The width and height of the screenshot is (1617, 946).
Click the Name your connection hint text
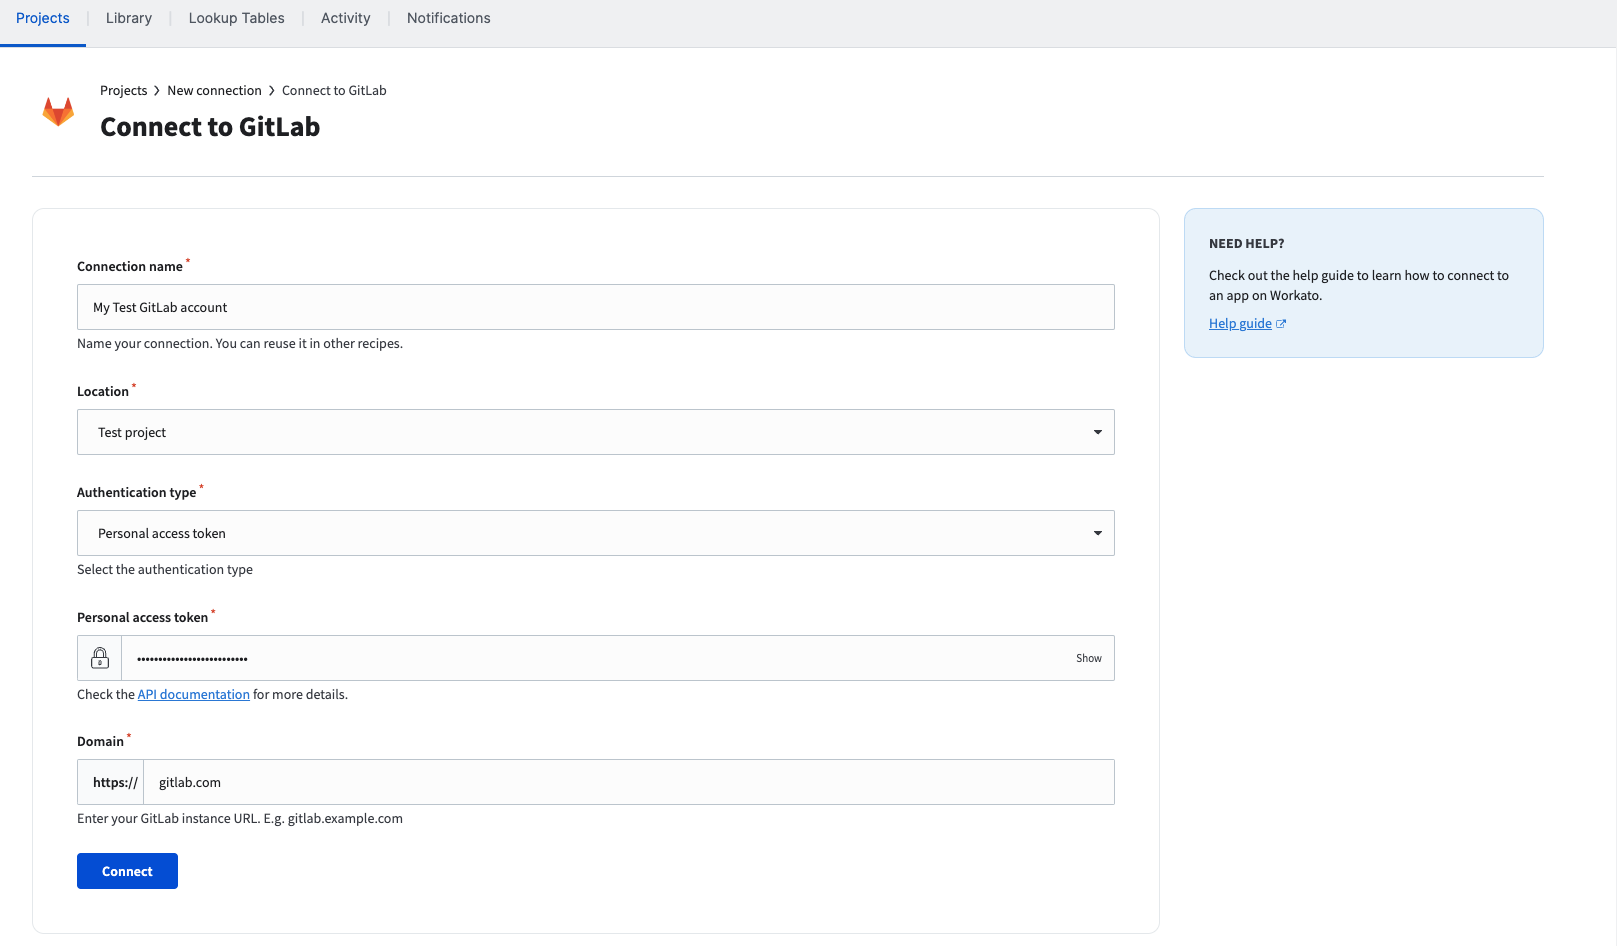[240, 344]
